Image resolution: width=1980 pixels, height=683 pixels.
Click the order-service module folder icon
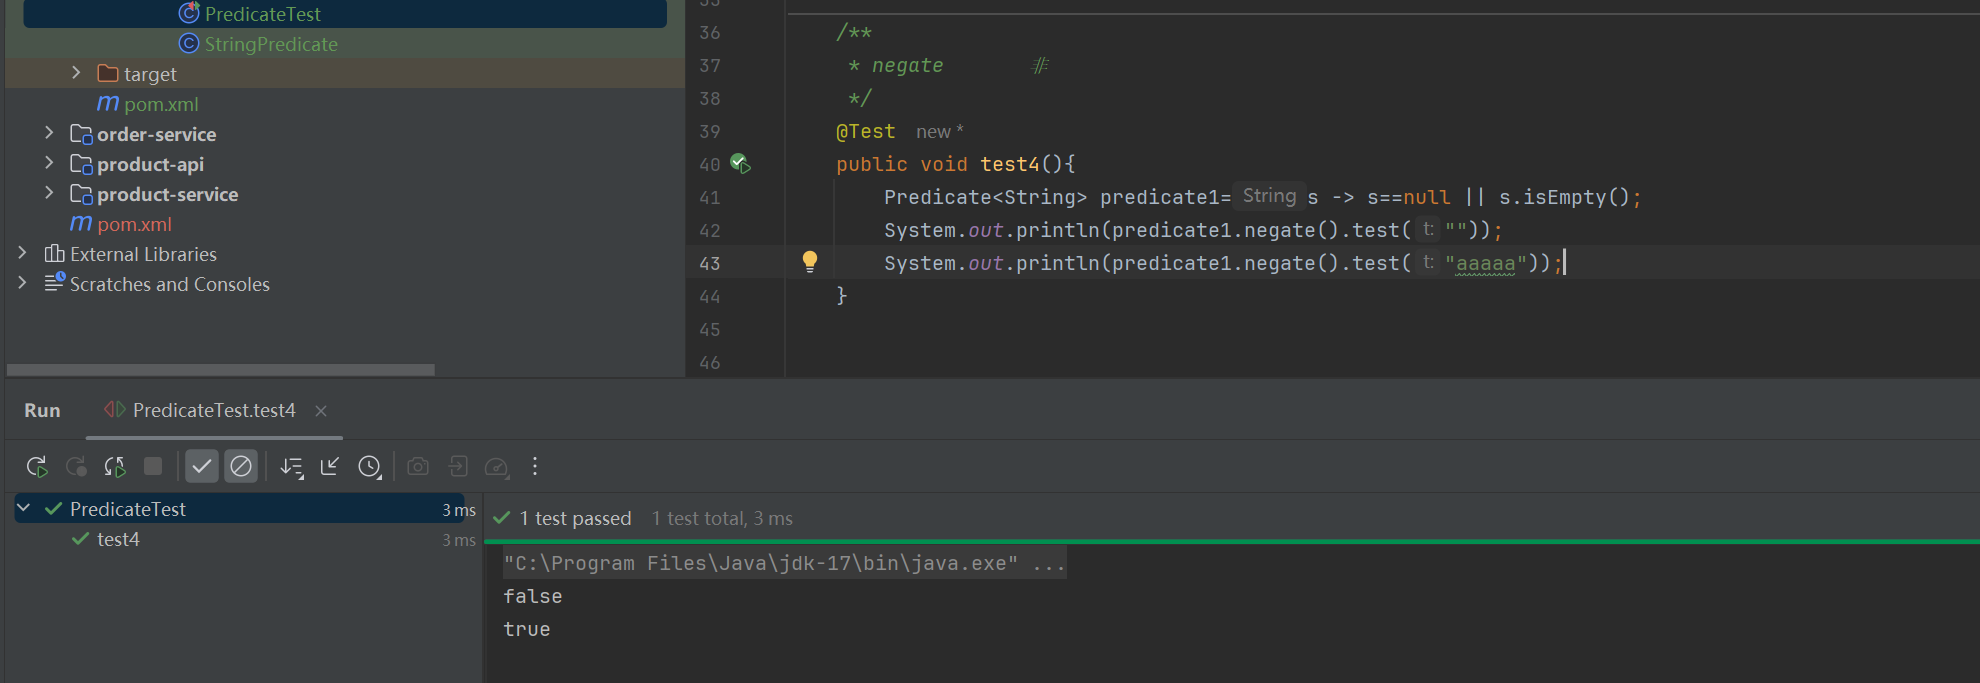(x=81, y=134)
